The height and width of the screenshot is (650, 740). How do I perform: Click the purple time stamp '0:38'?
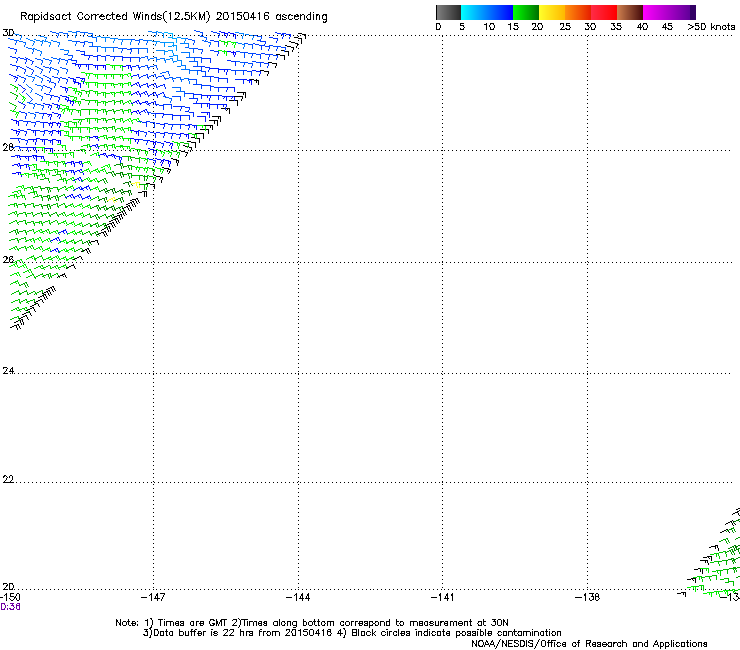click(x=10, y=607)
